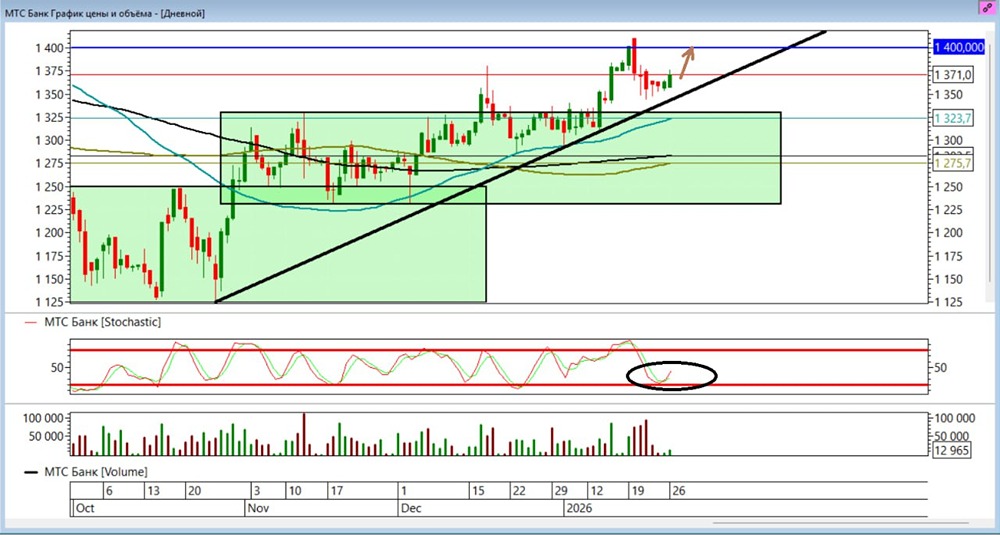Select the 1 371,0 price label
1000x535 pixels.
pos(953,75)
